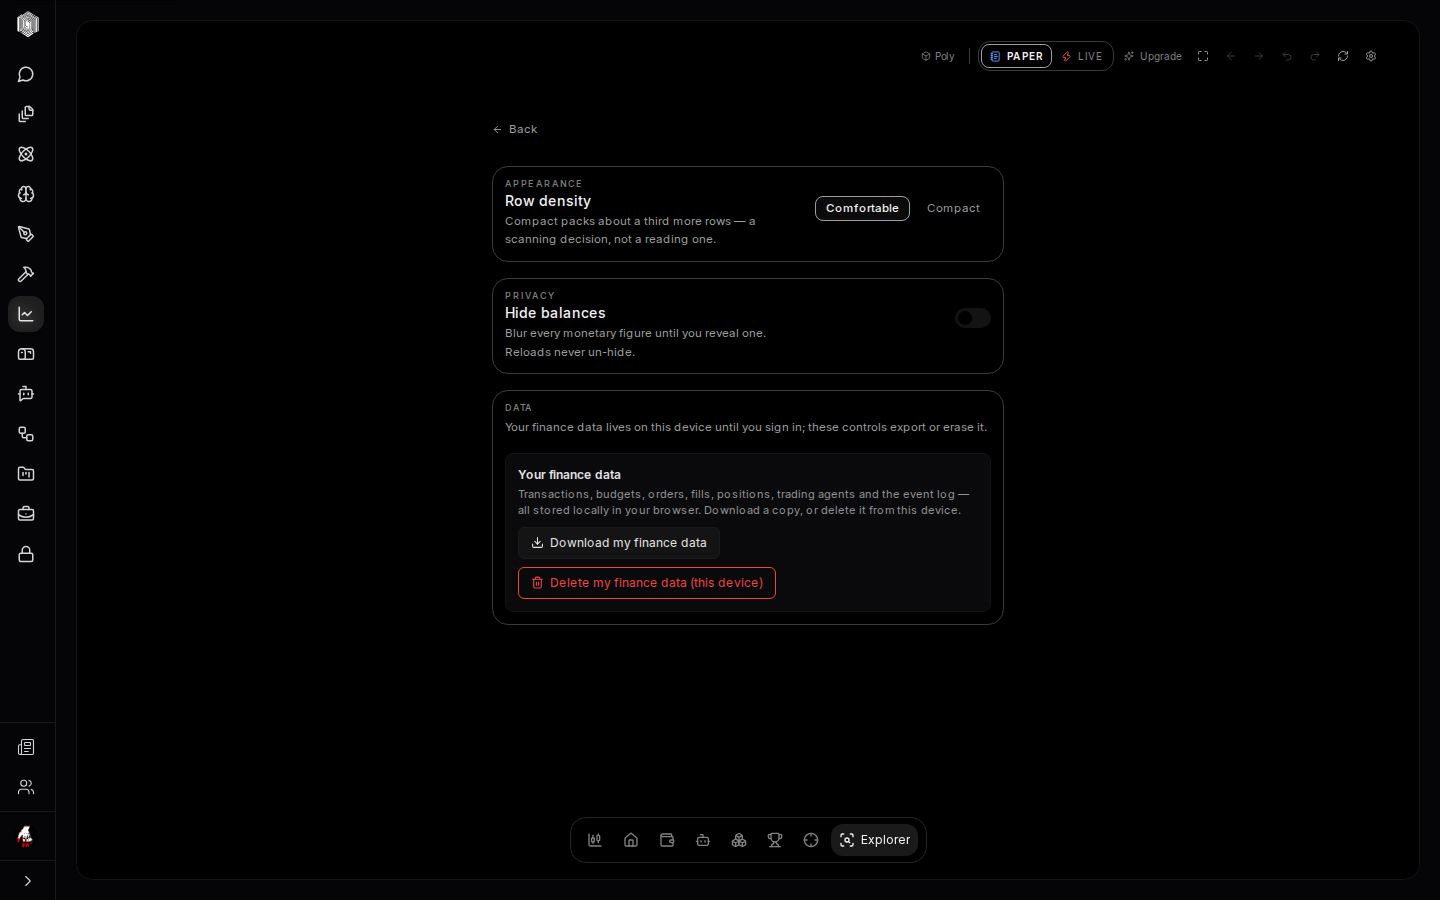The height and width of the screenshot is (900, 1440).
Task: Click the Back link
Action: (515, 129)
